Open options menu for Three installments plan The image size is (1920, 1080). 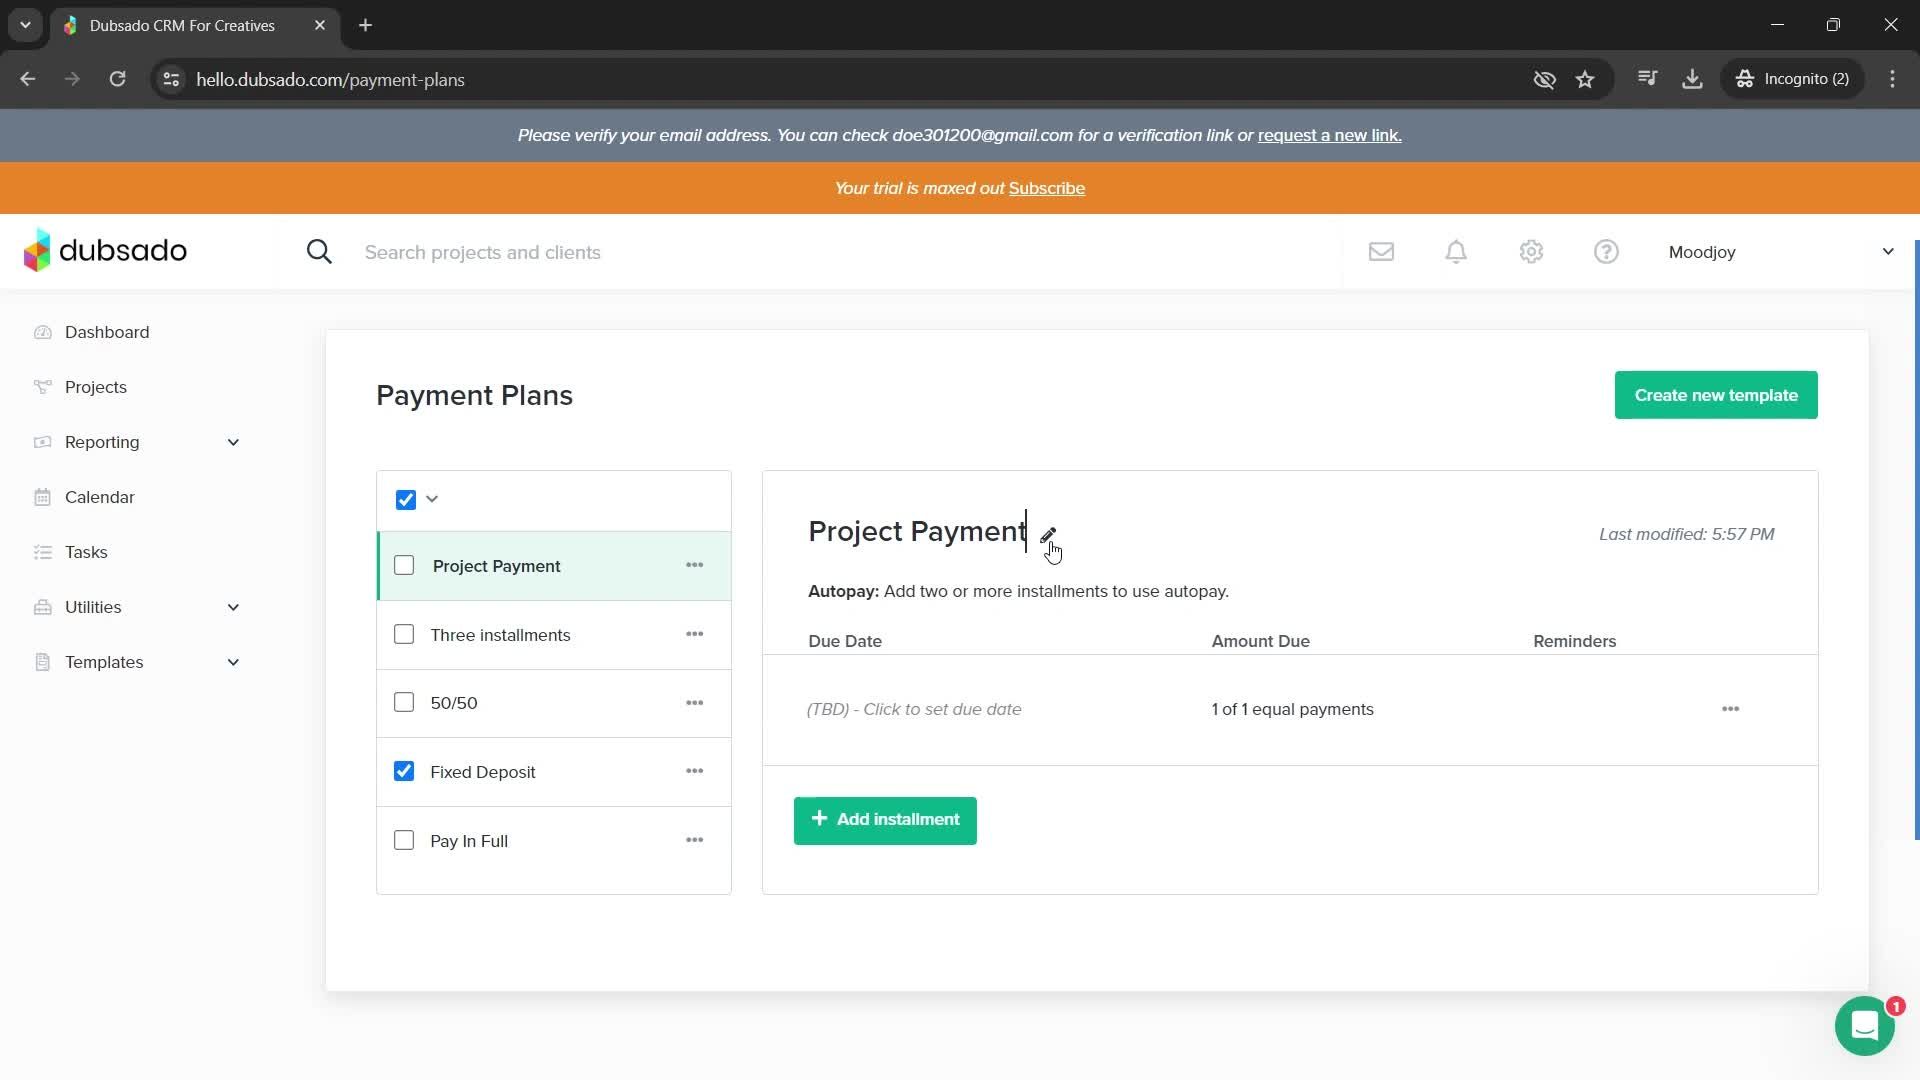point(695,634)
